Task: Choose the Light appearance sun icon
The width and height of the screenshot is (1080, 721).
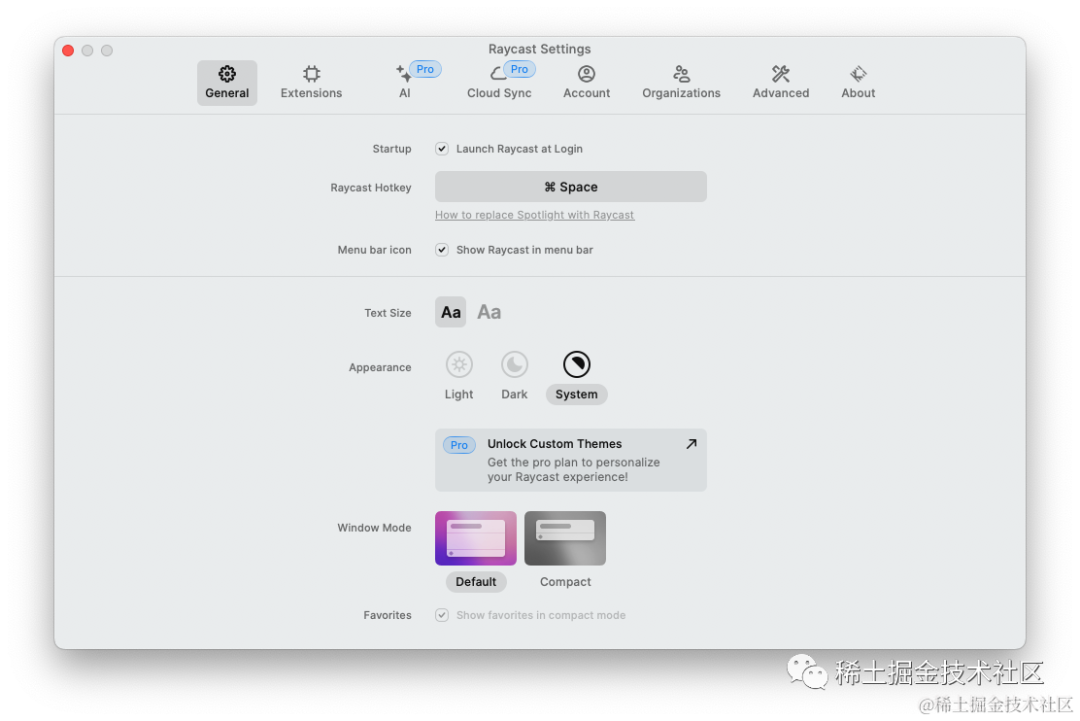Action: [x=459, y=365]
